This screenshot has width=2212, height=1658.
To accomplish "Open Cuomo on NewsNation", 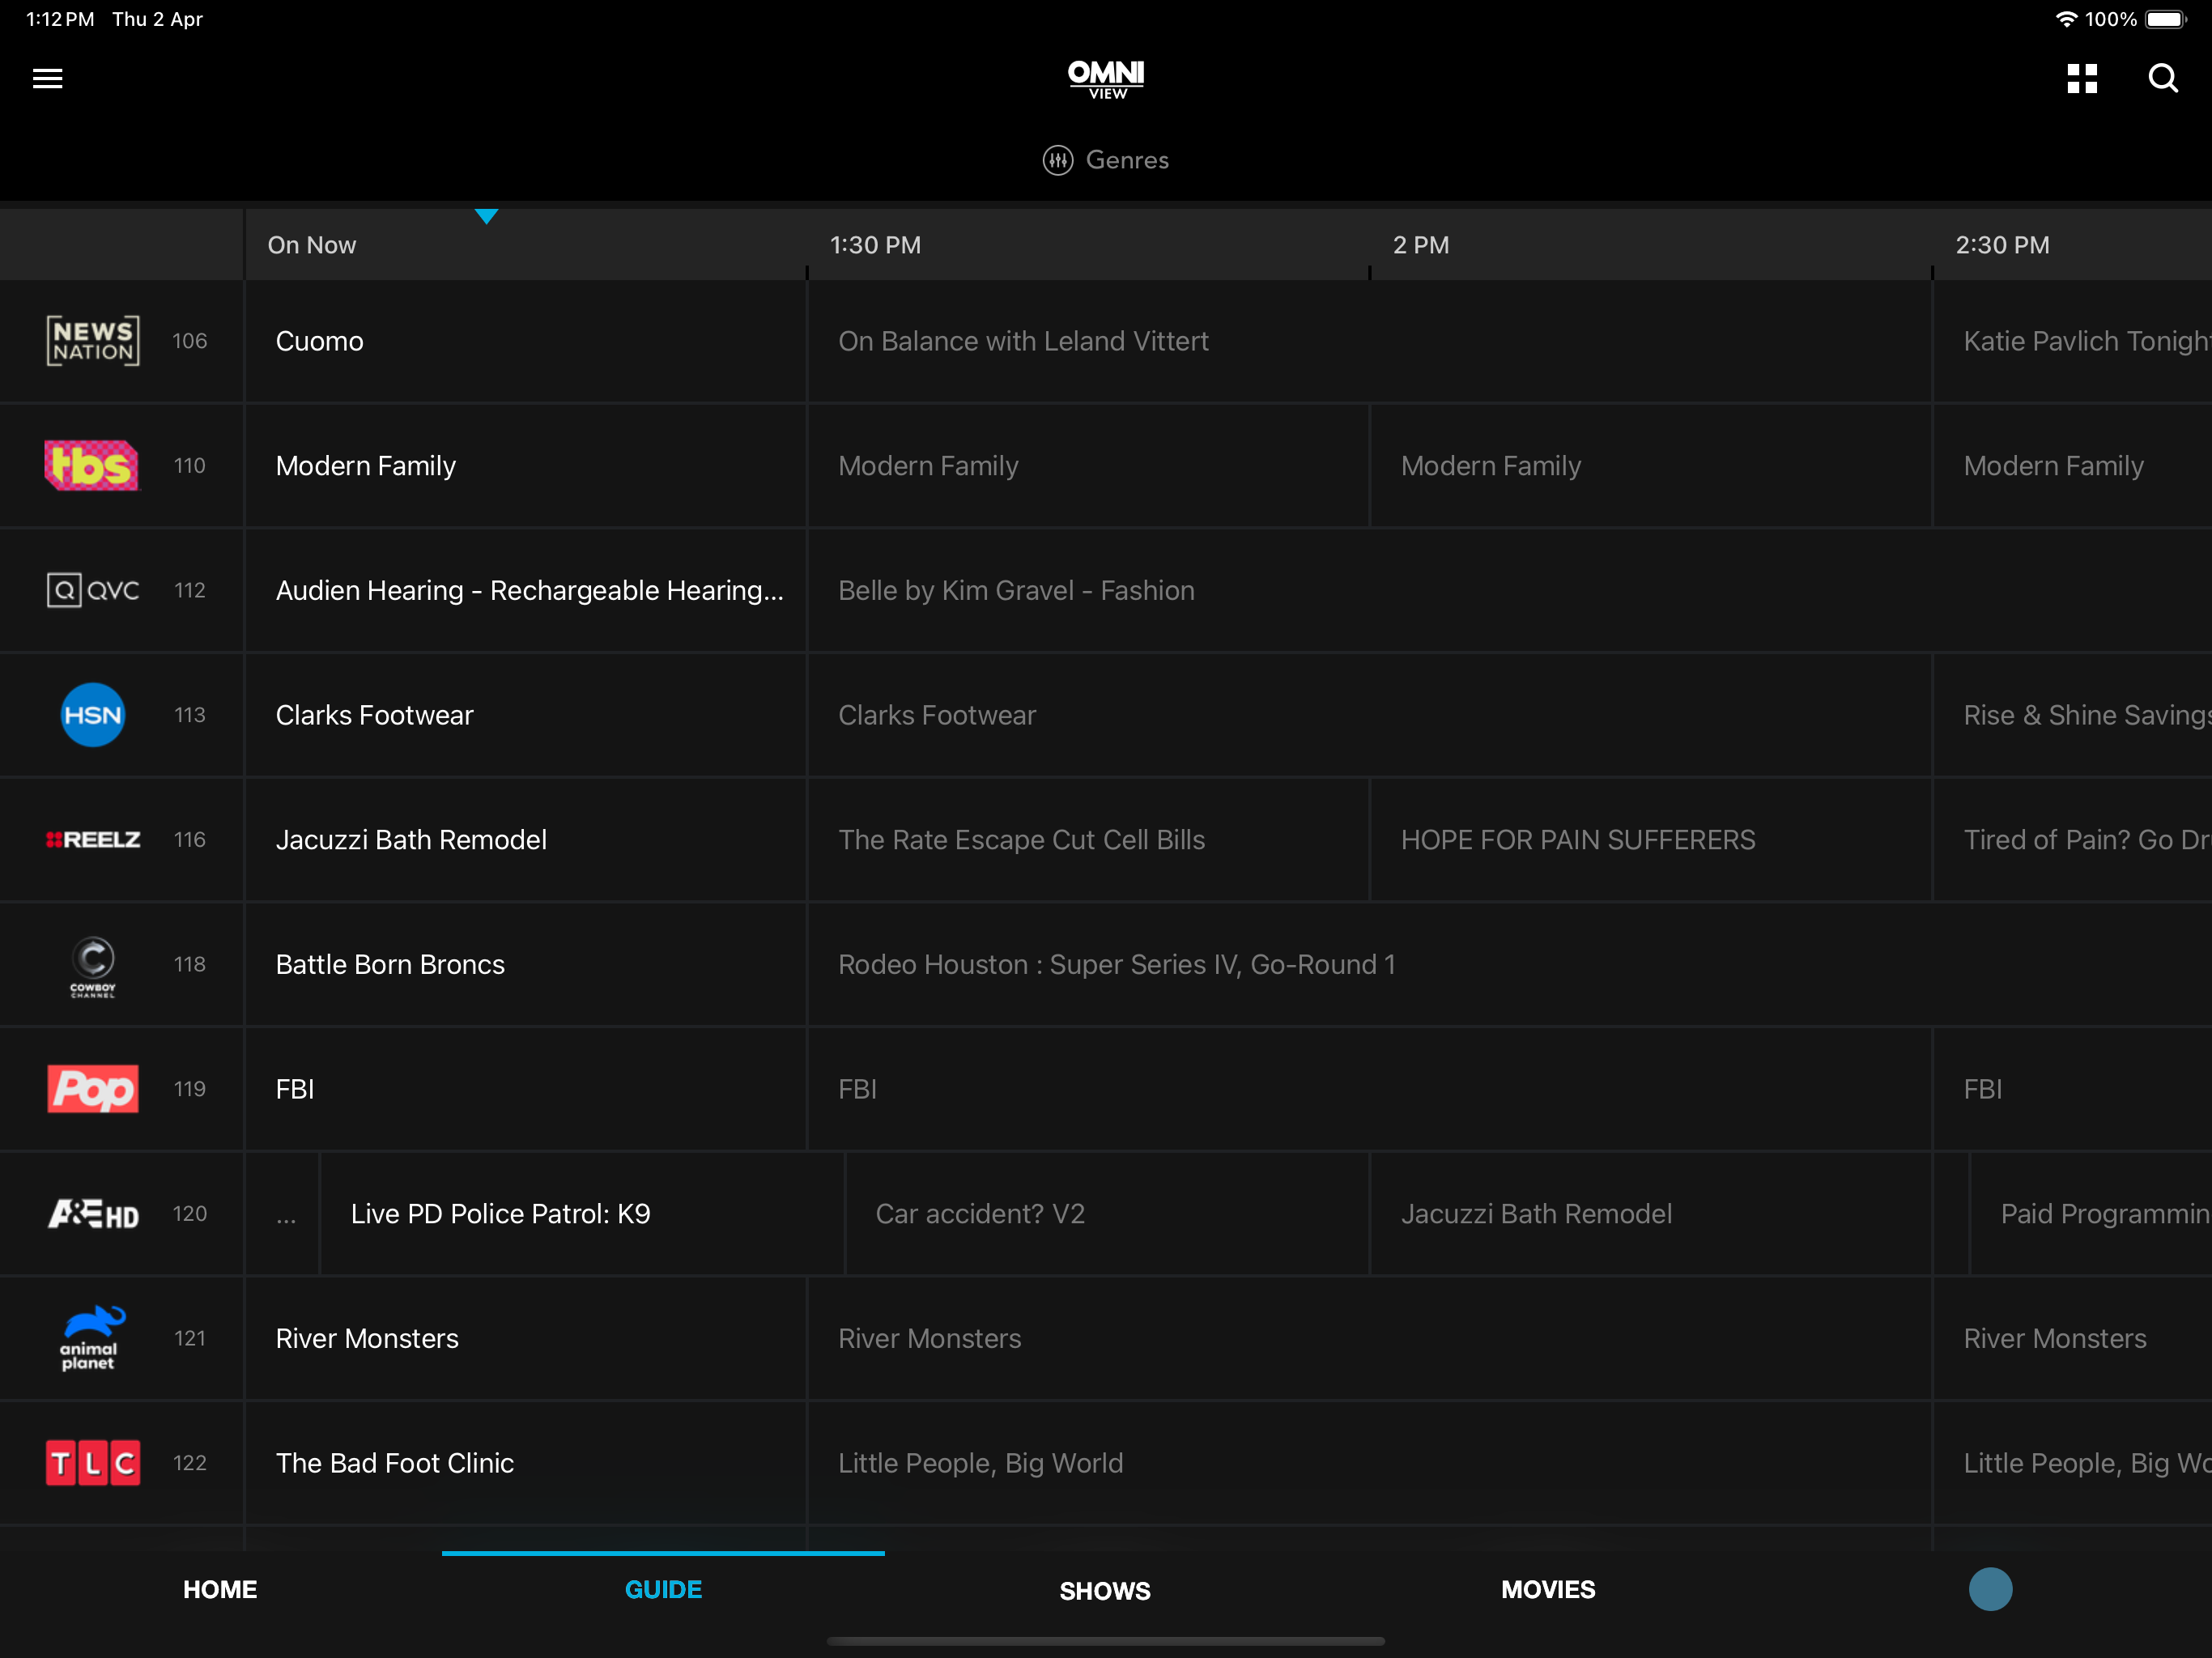I will pos(526,341).
